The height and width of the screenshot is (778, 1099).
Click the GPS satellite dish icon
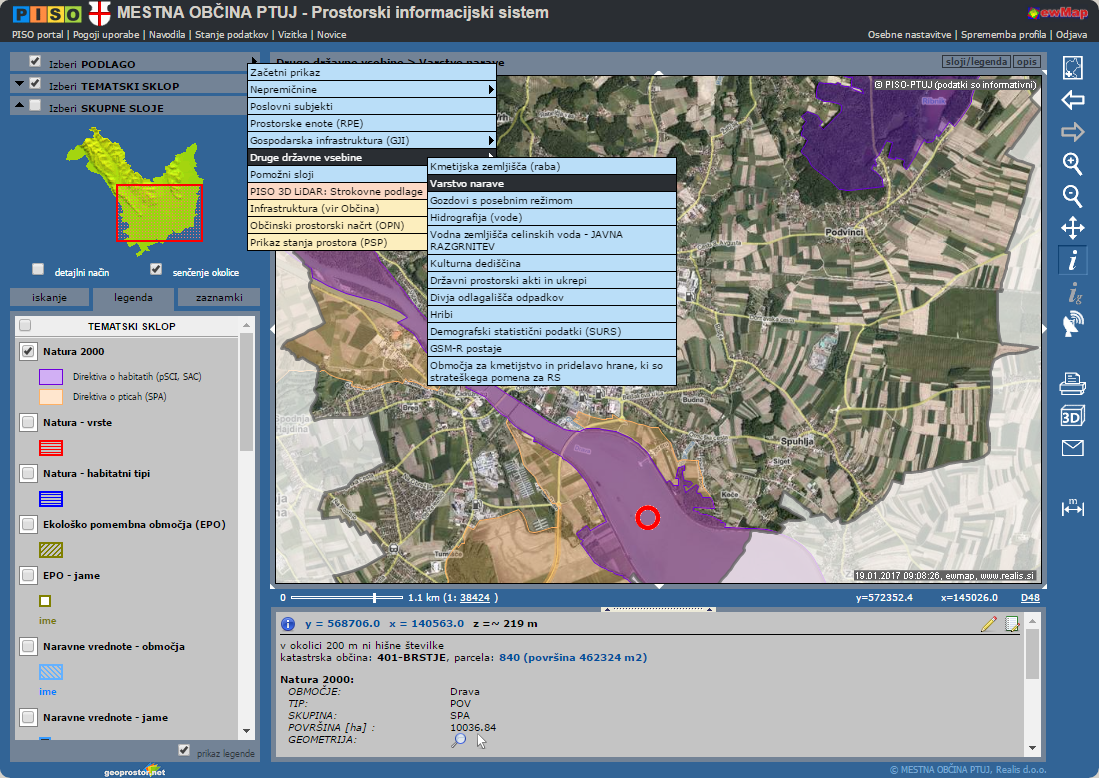pos(1072,324)
